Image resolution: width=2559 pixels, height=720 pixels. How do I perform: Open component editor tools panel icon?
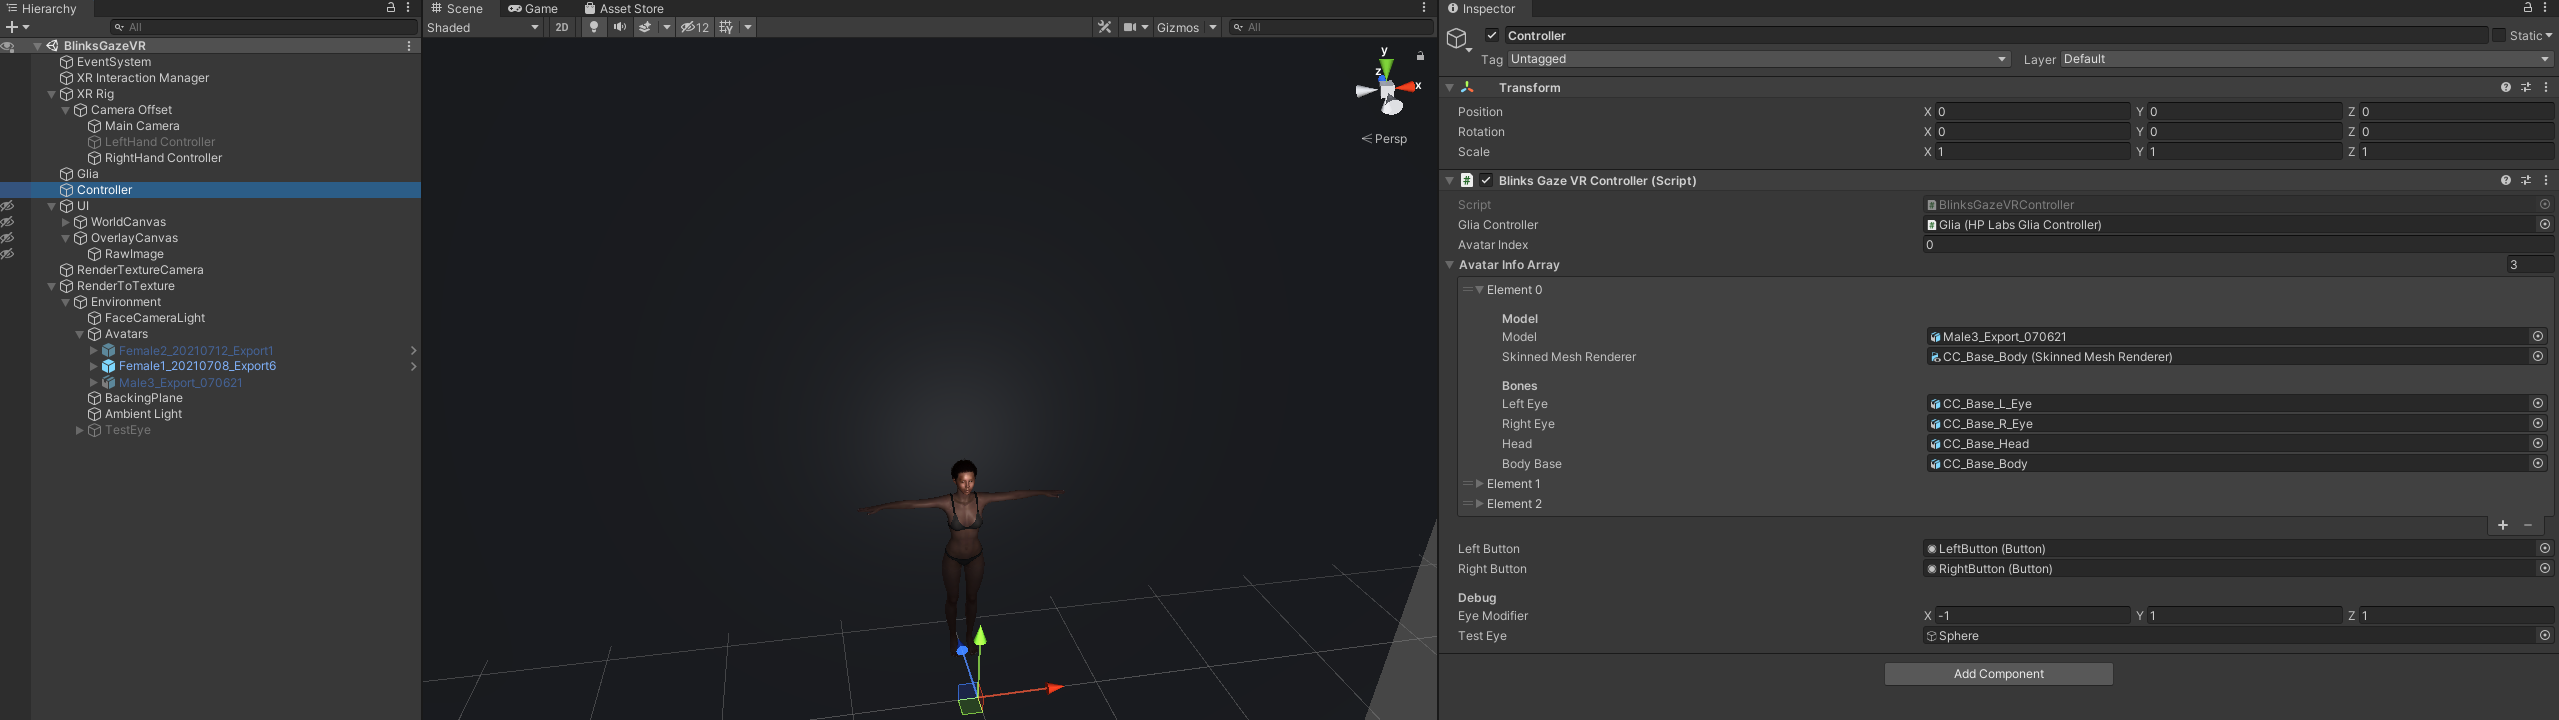(1104, 27)
